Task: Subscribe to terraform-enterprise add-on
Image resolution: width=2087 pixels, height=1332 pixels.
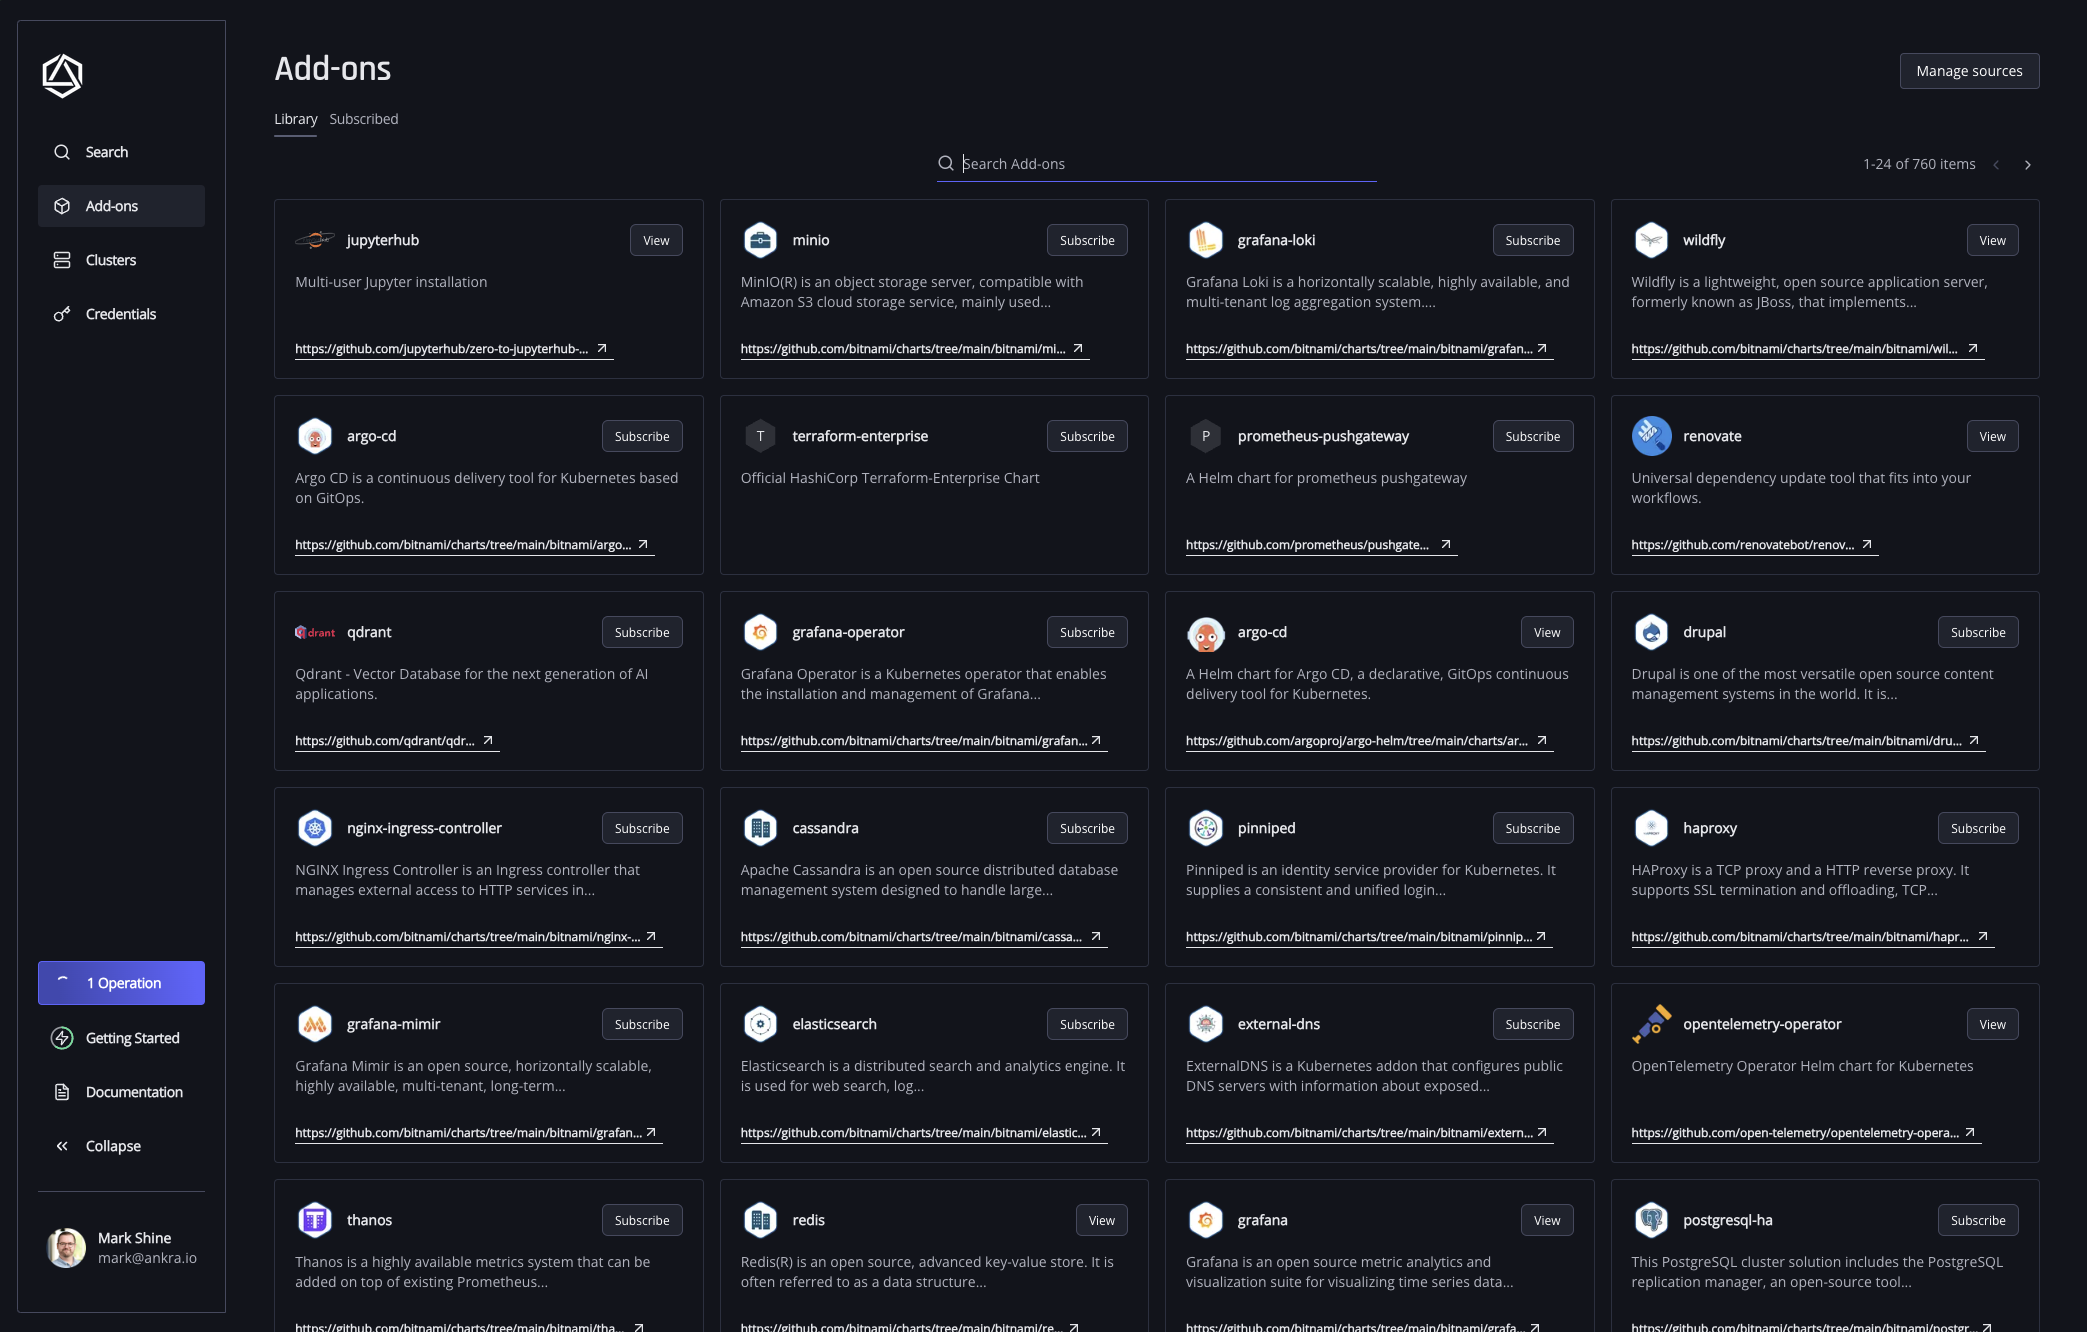Action: [x=1087, y=436]
